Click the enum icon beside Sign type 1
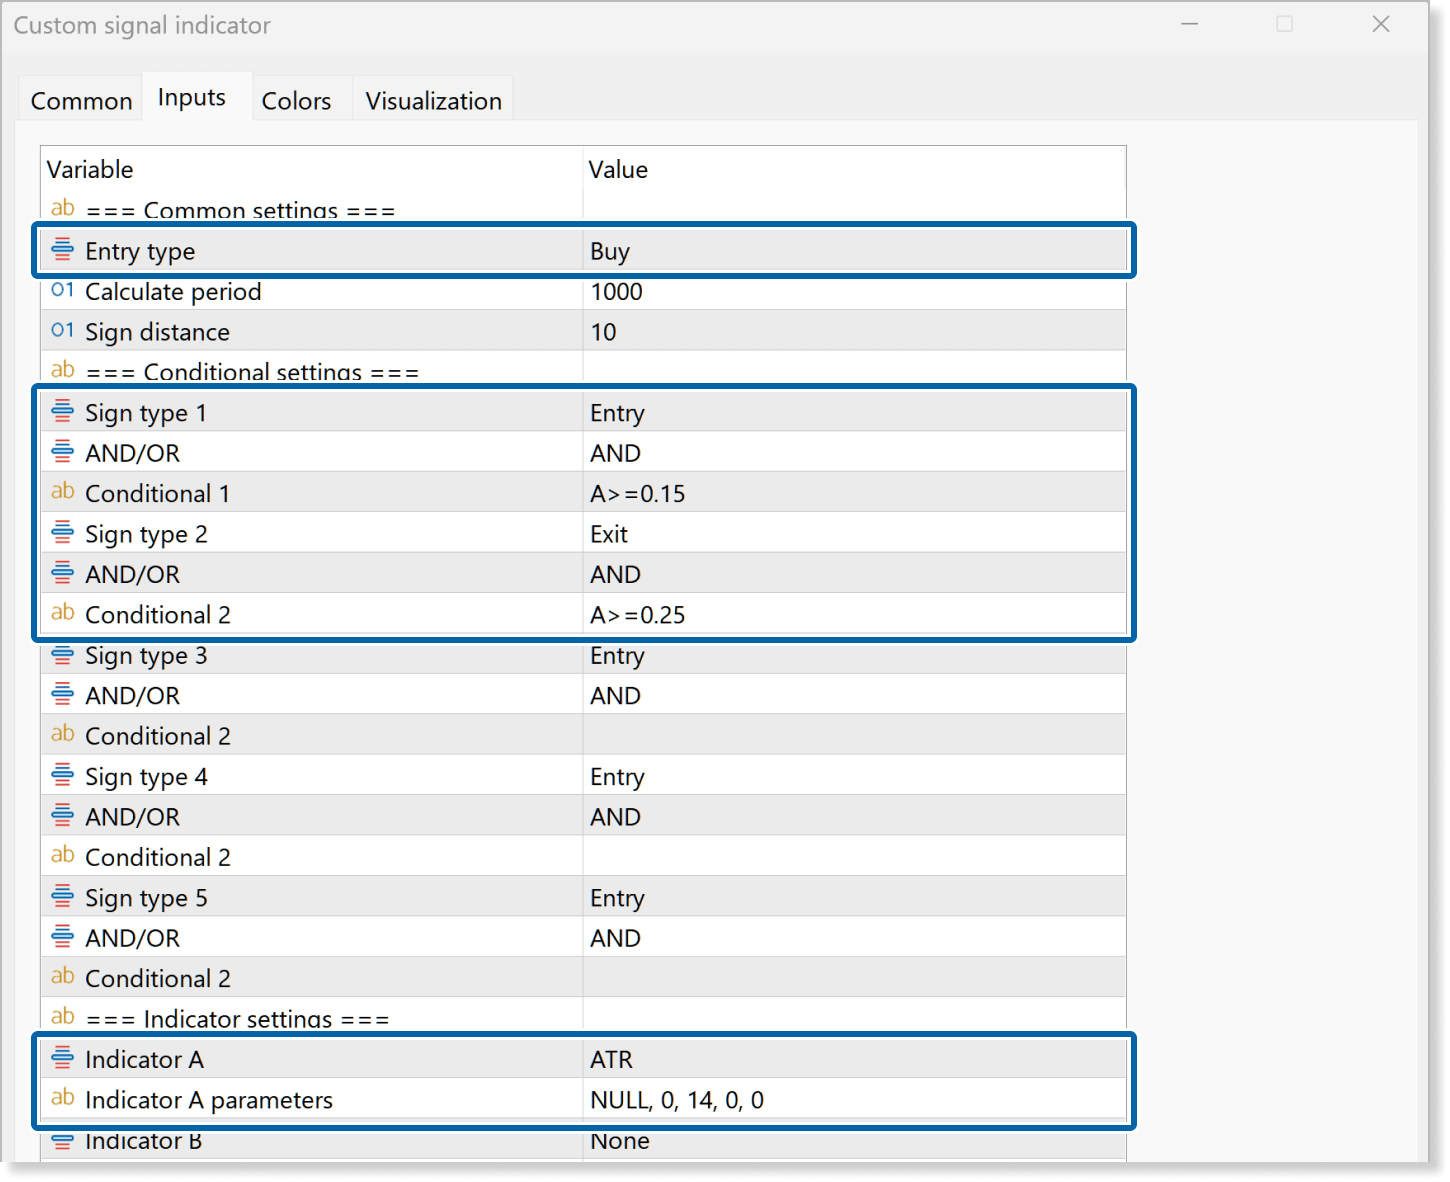This screenshot has width=1450, height=1182. (62, 411)
